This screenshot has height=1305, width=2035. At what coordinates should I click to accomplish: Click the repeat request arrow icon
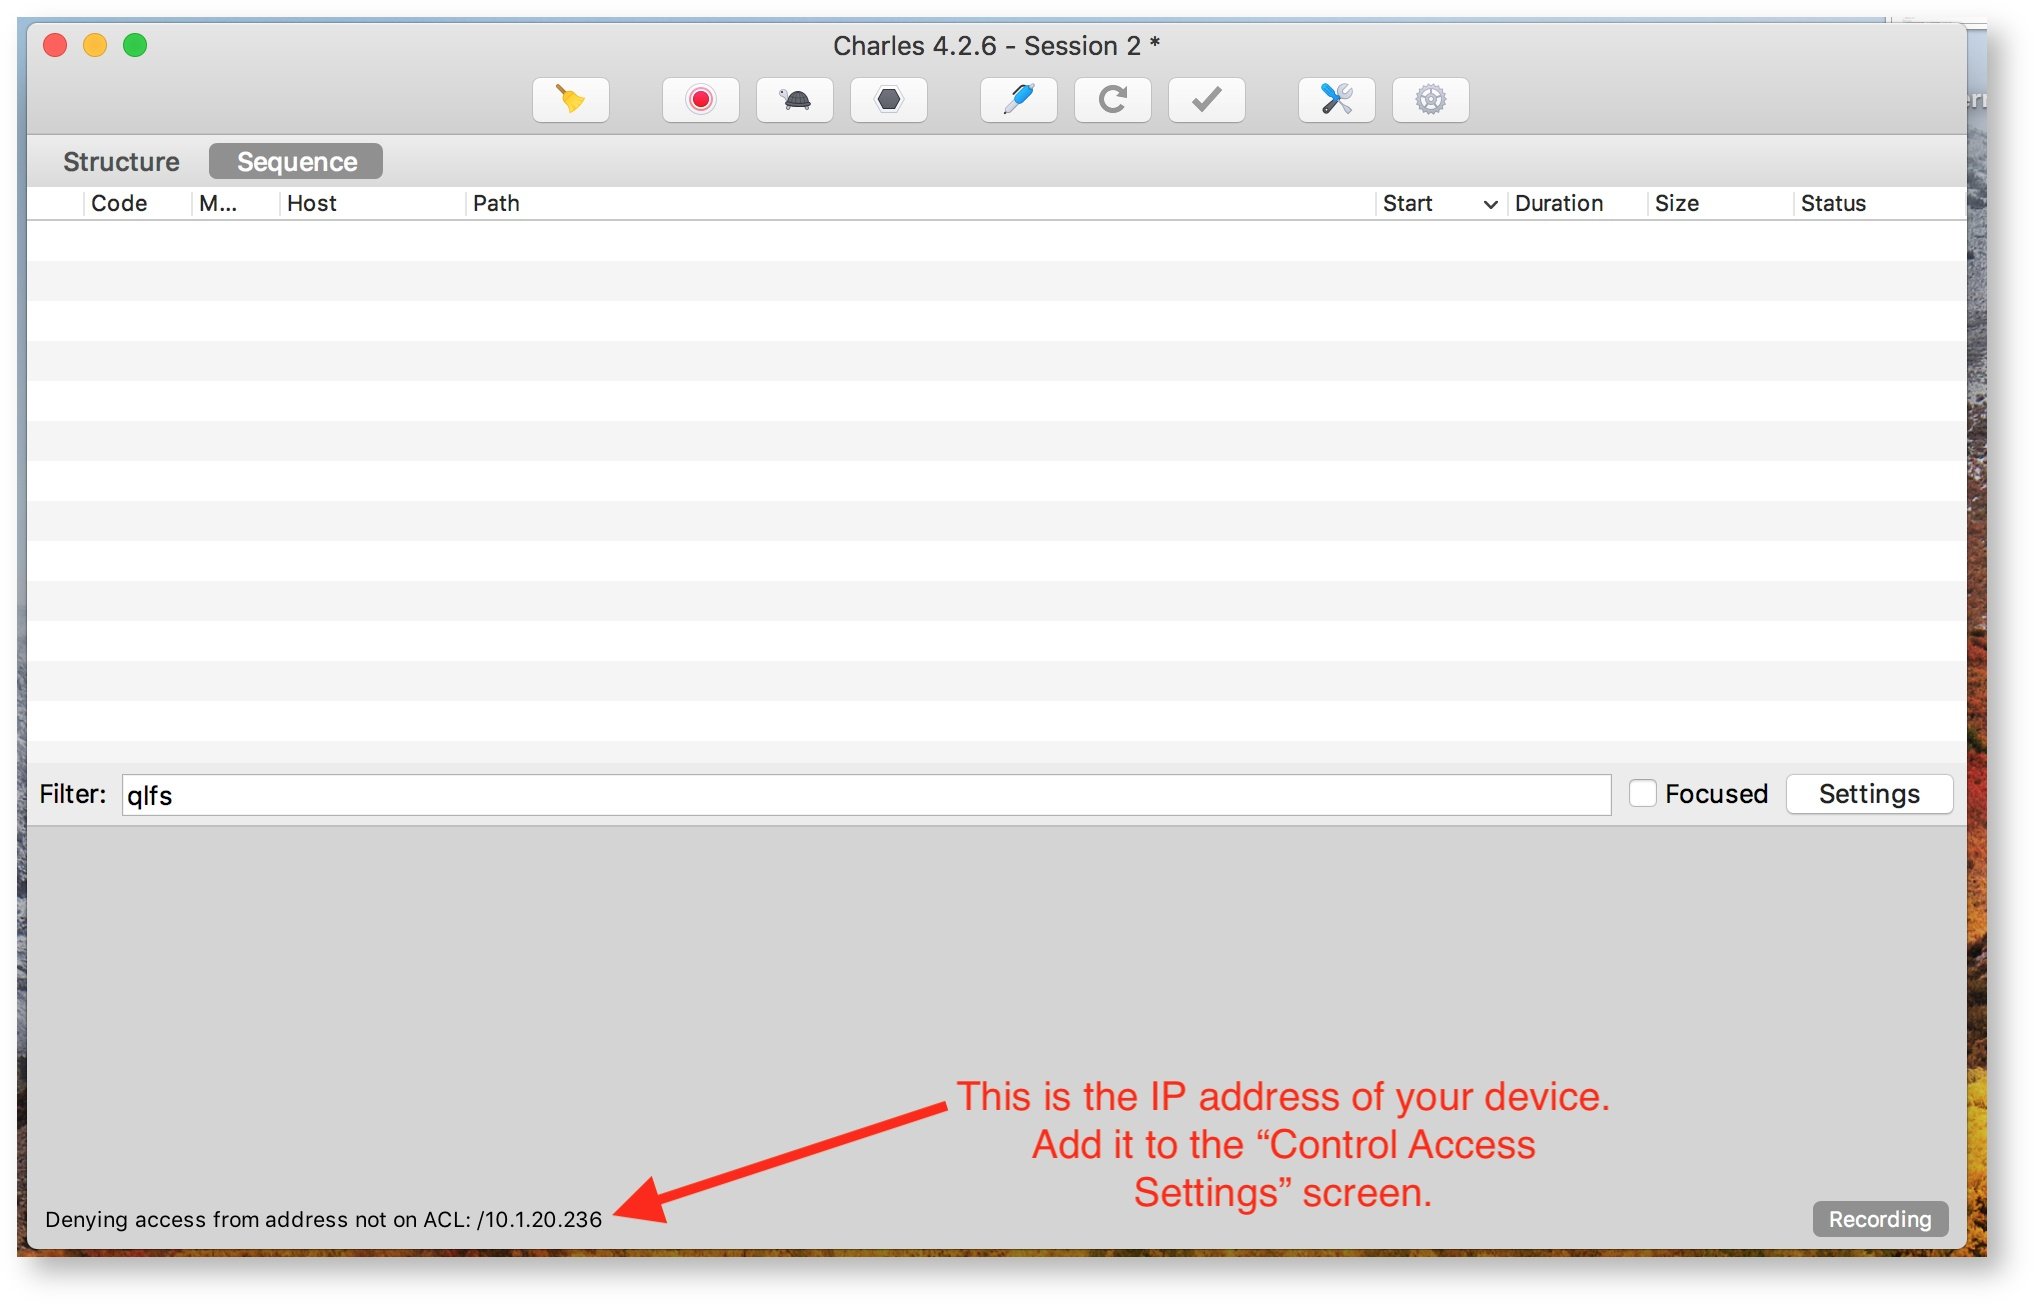[1112, 100]
